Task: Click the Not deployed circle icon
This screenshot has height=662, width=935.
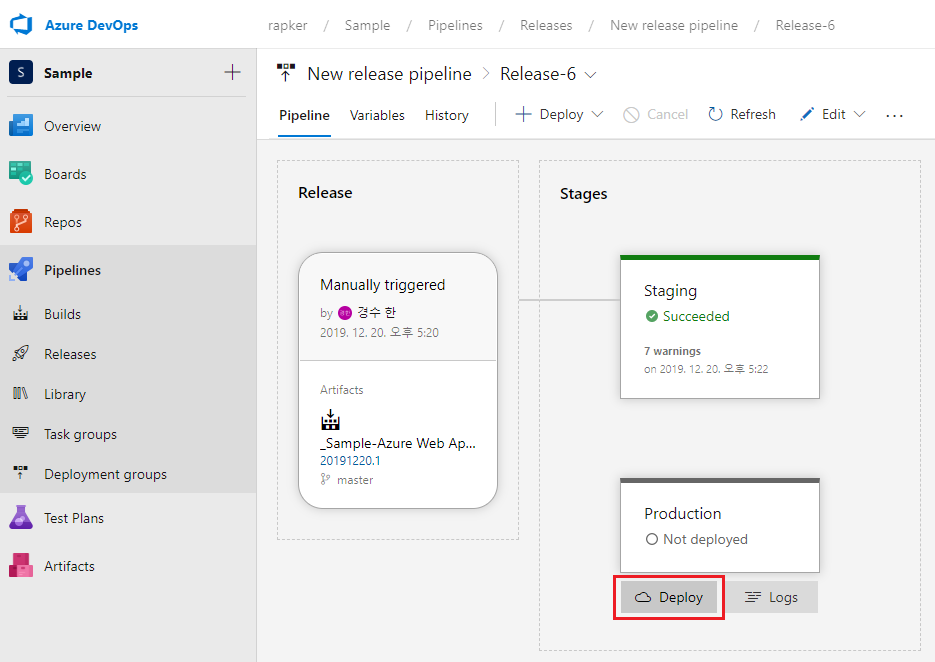Action: point(652,539)
